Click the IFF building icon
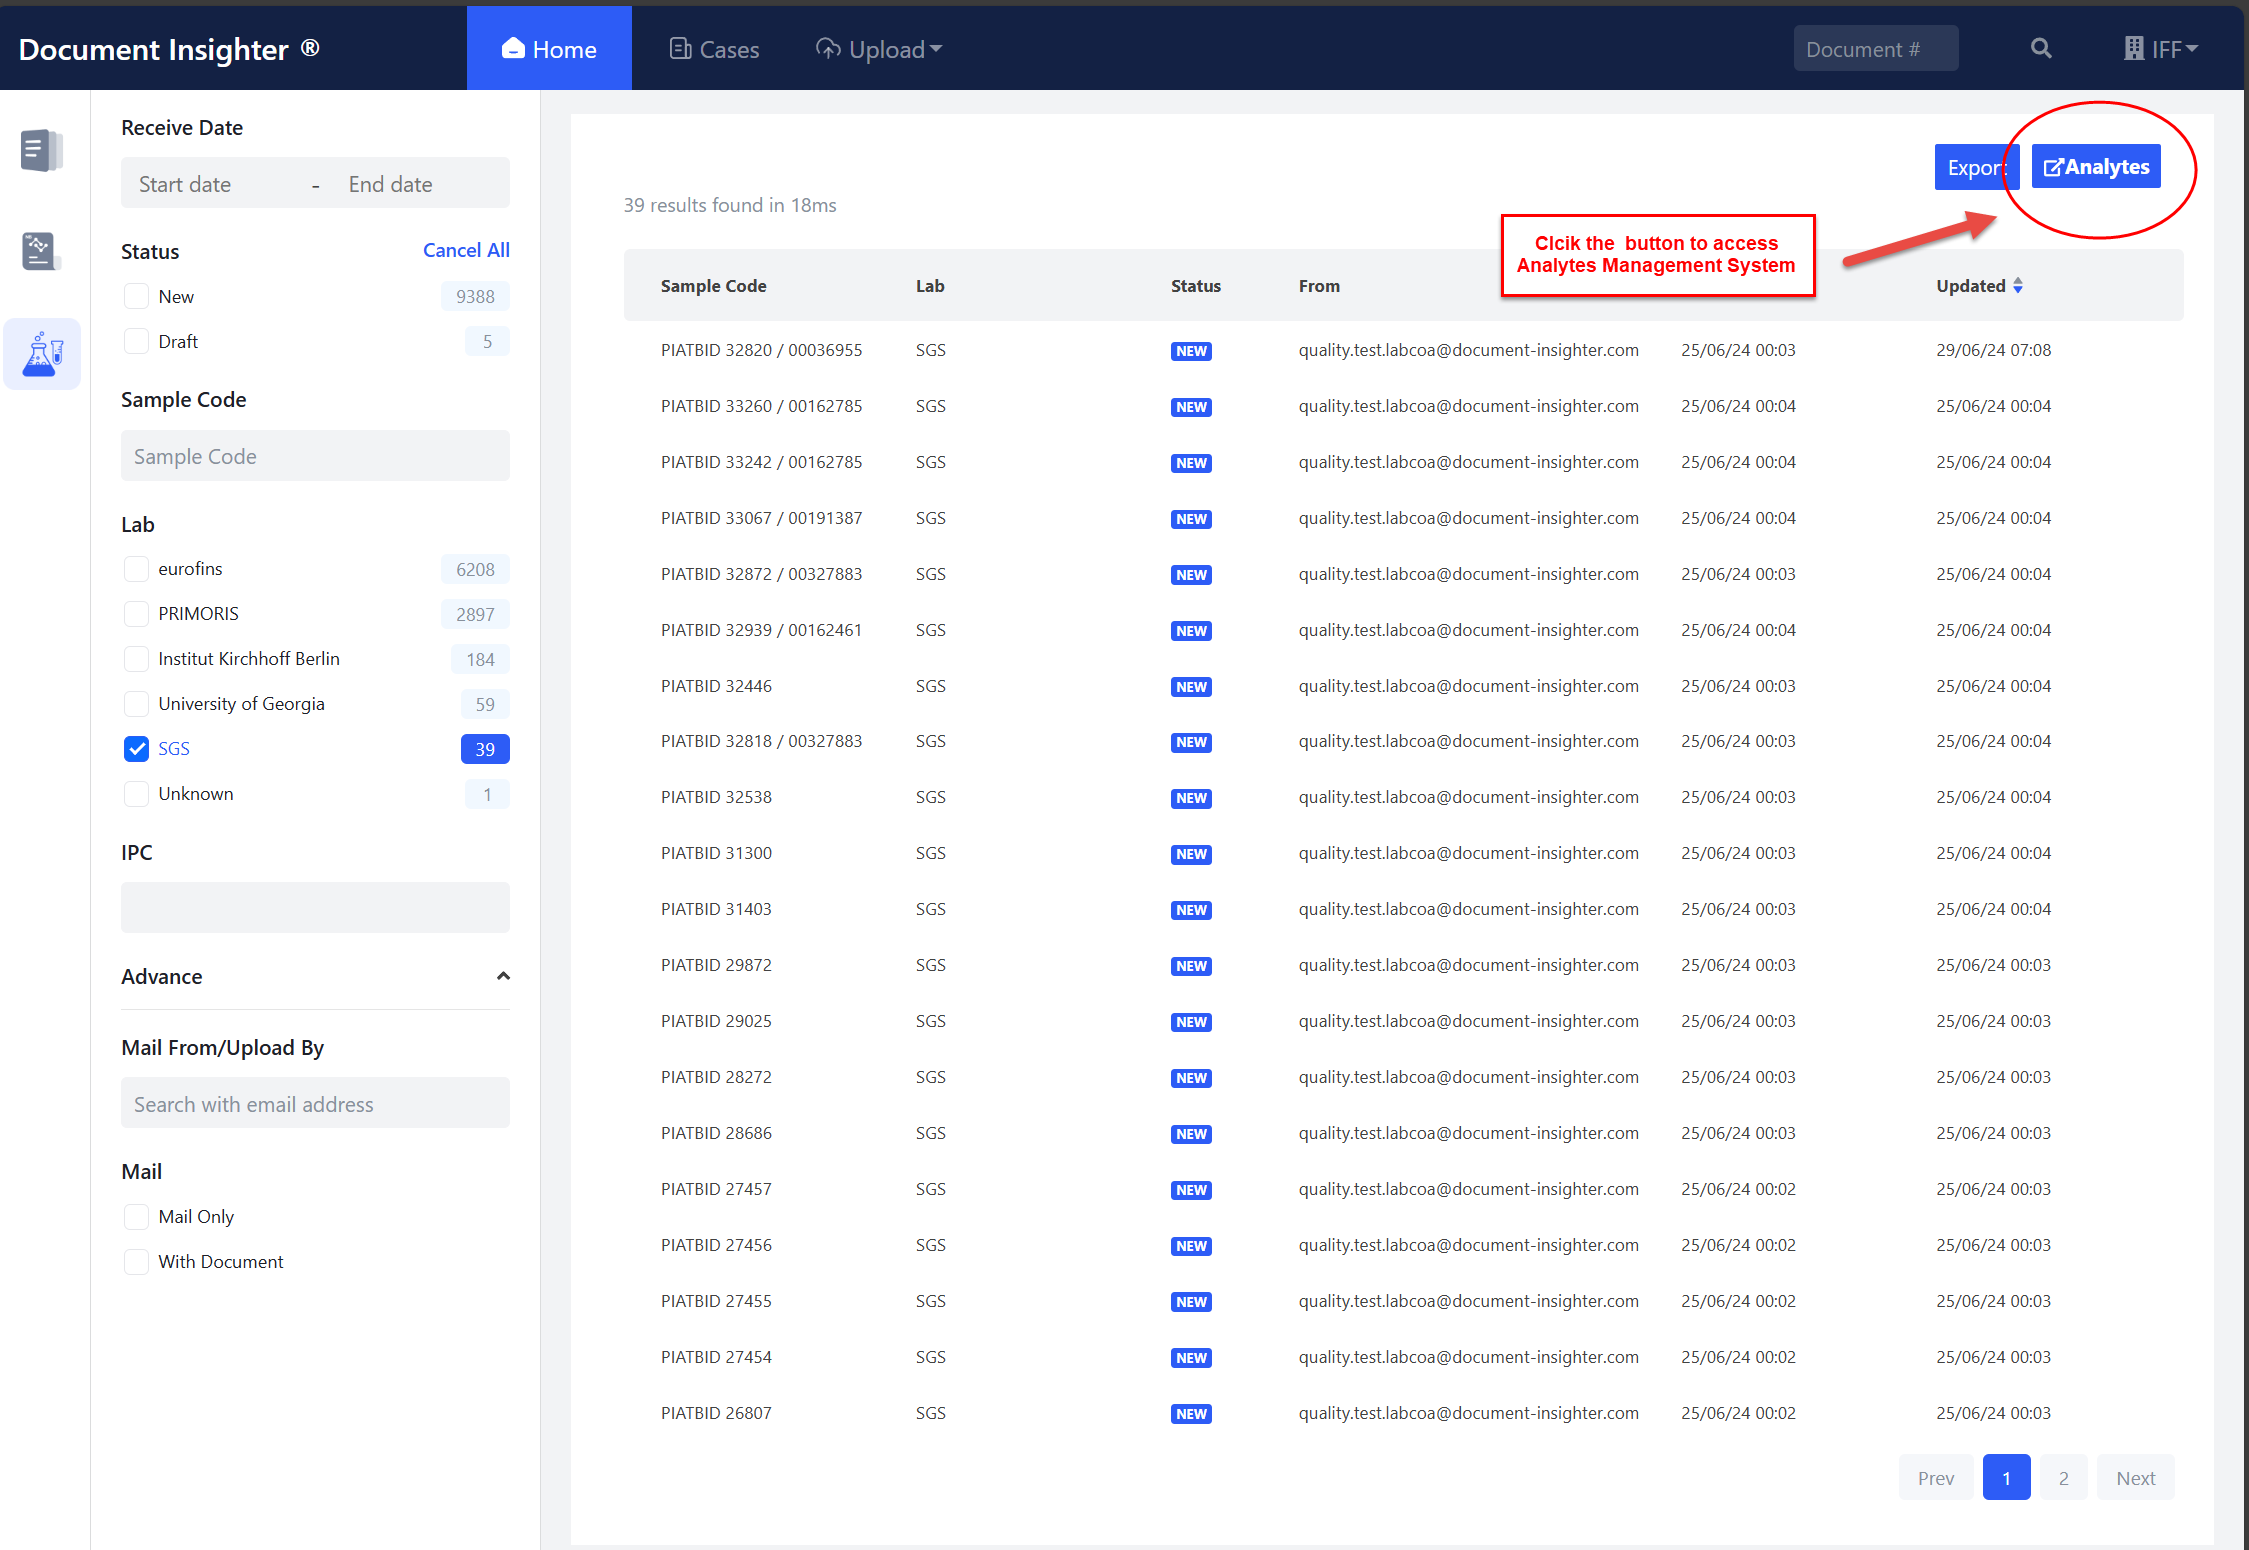The height and width of the screenshot is (1550, 2249). tap(2133, 49)
